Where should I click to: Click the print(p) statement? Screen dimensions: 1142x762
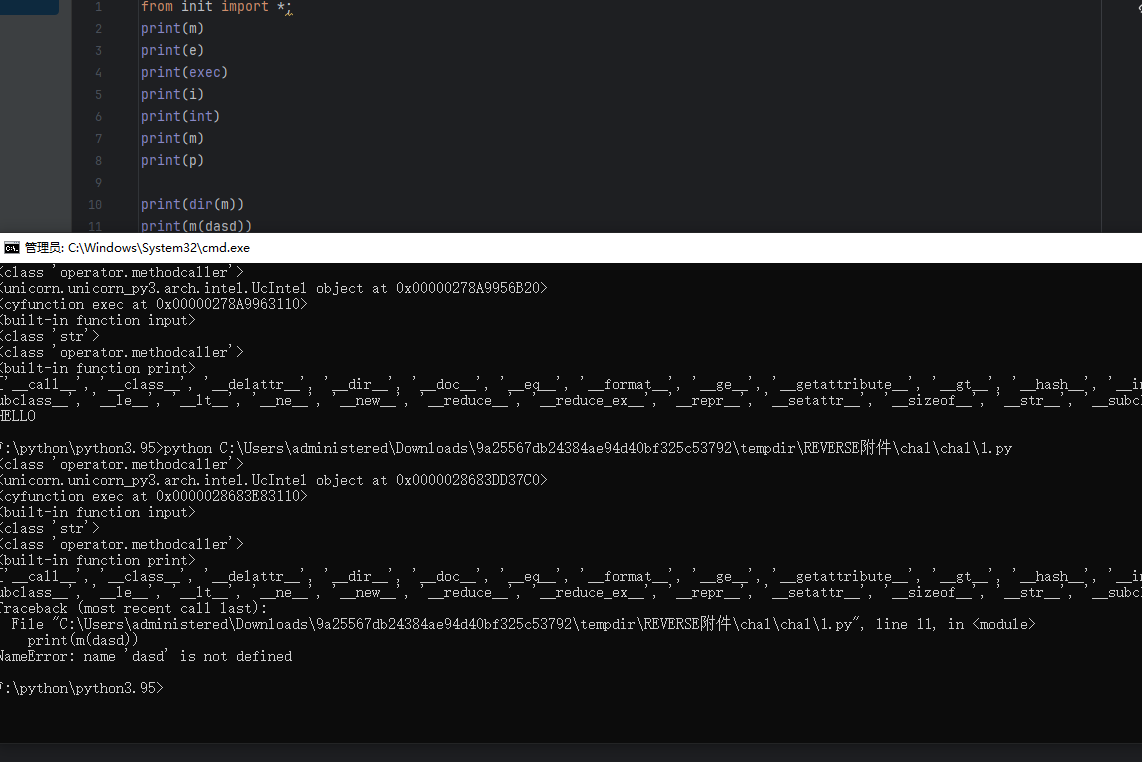point(172,161)
